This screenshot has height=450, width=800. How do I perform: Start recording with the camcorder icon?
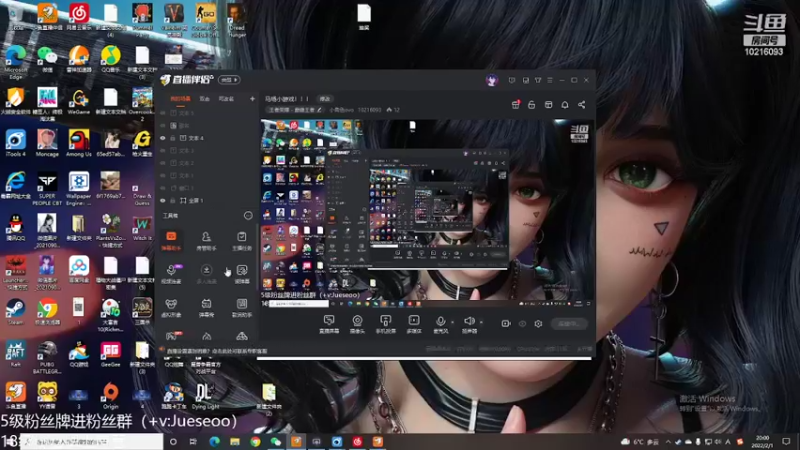(506, 323)
